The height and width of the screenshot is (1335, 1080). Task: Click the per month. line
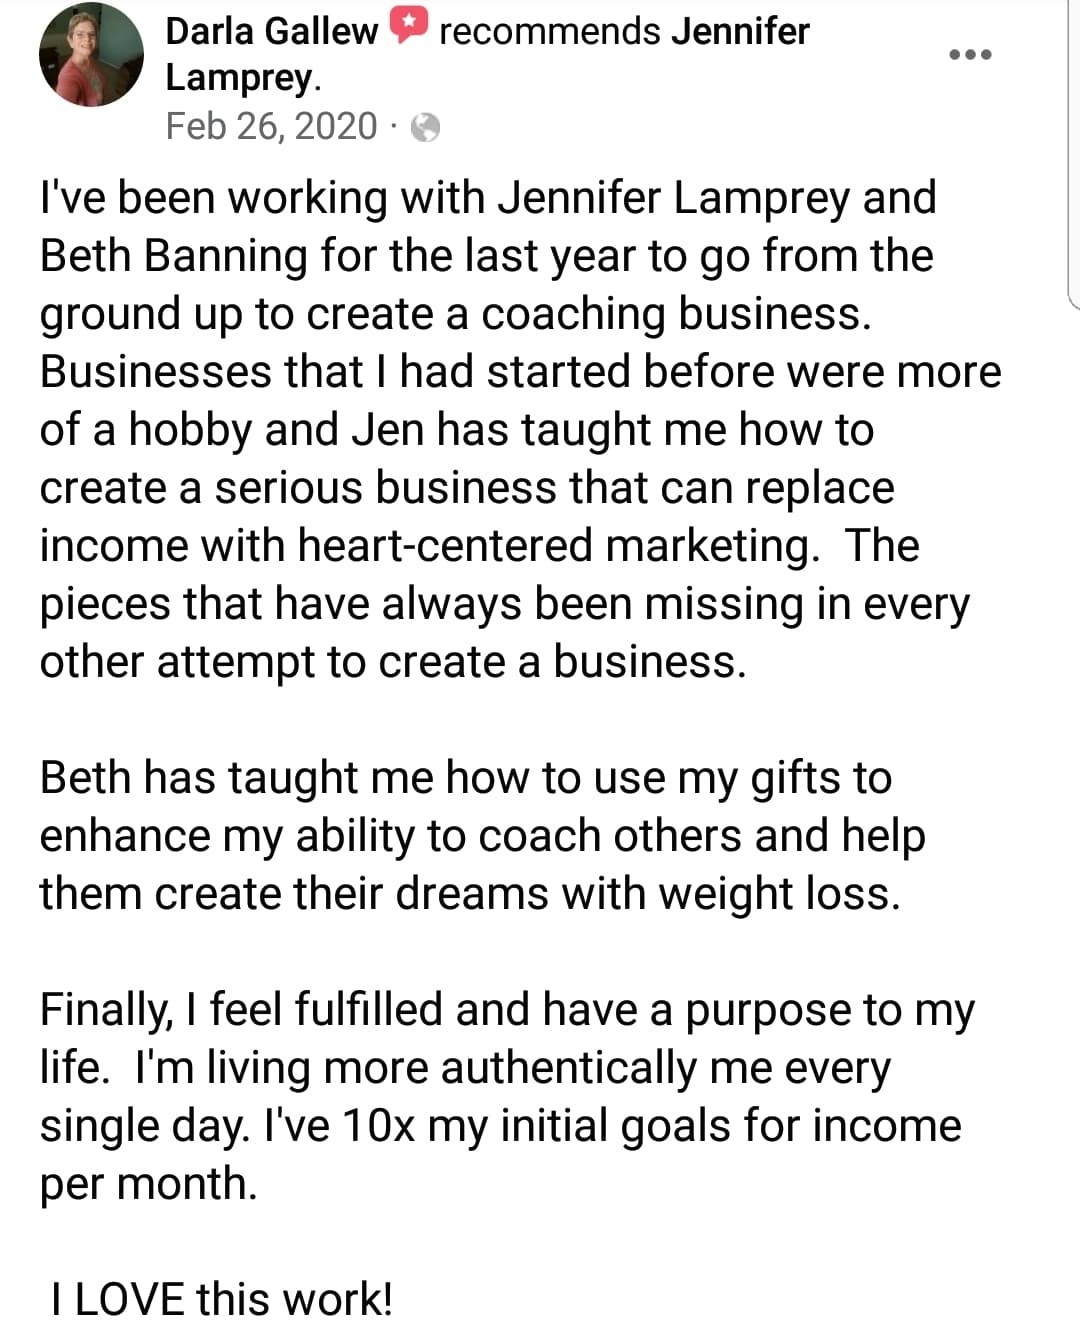(x=149, y=1185)
